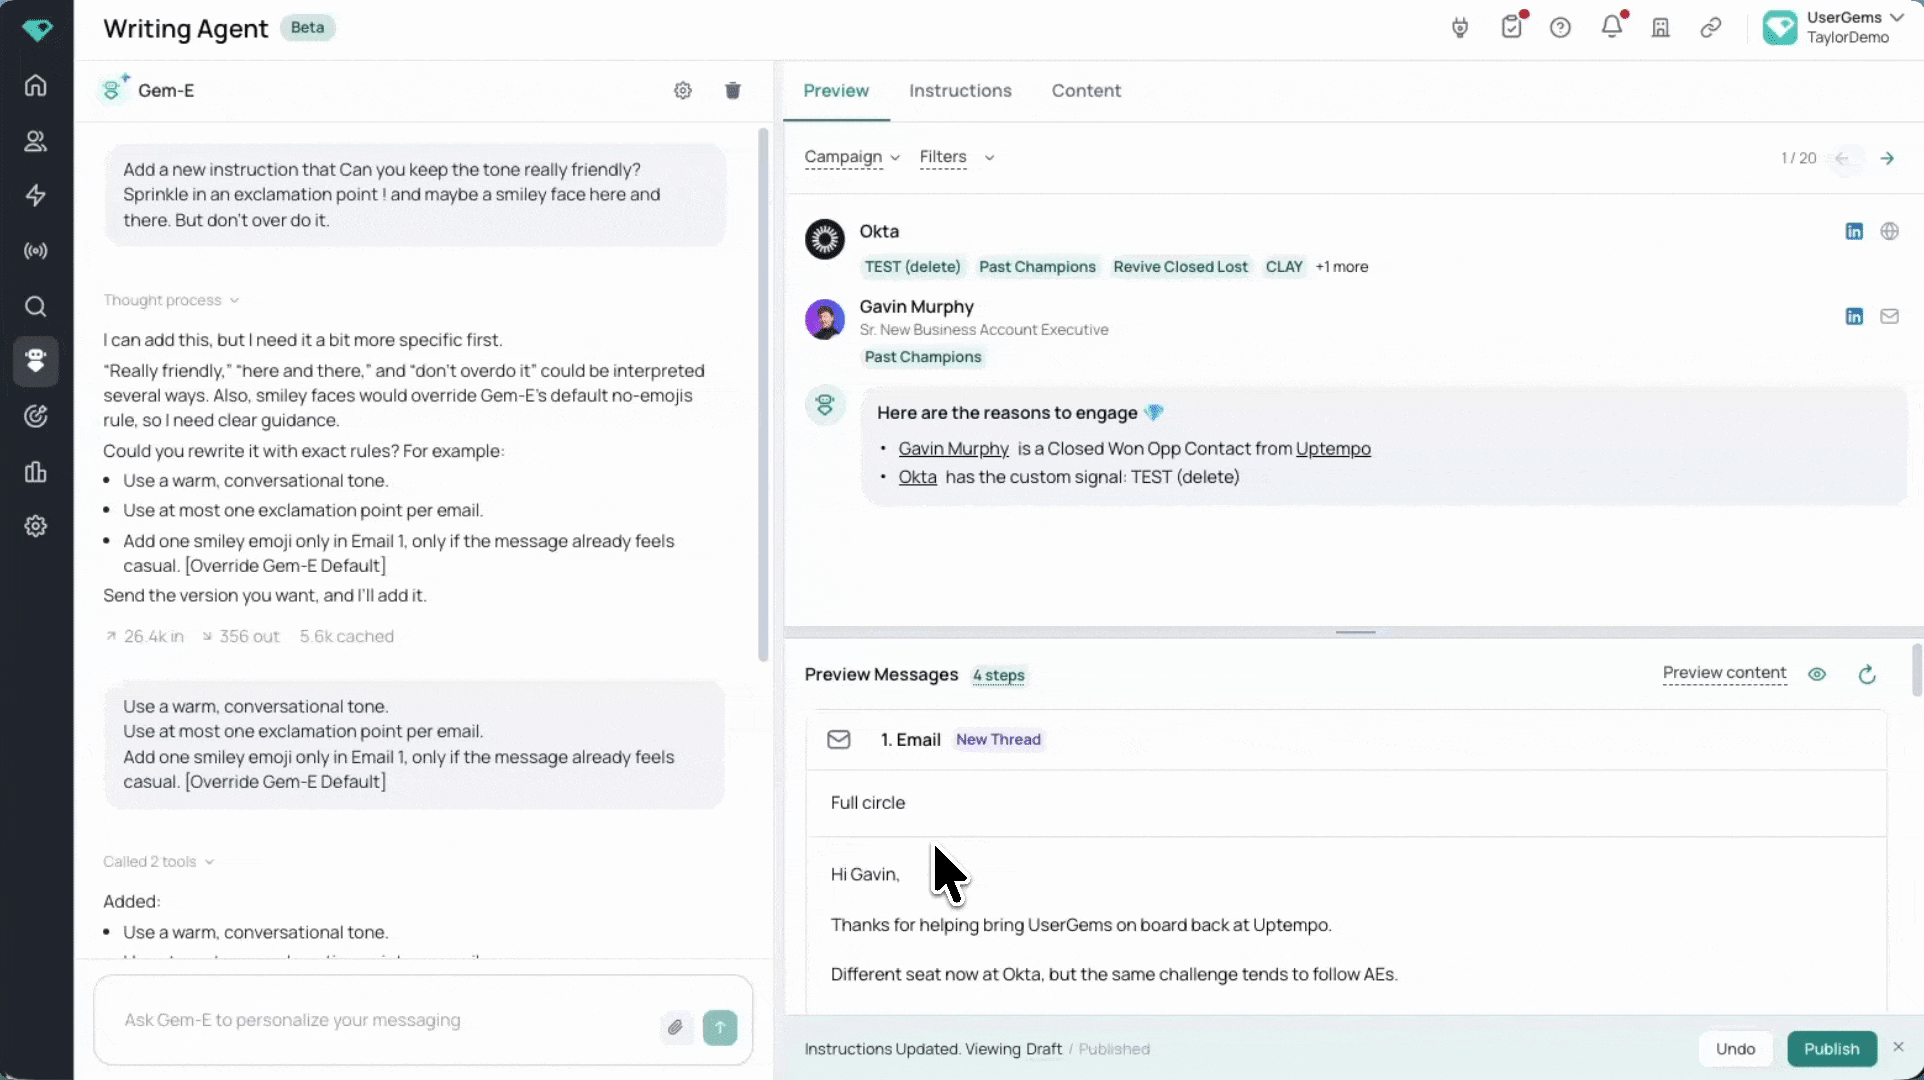1924x1080 pixels.
Task: Expand the +1 more tags on Okta
Action: (1342, 267)
